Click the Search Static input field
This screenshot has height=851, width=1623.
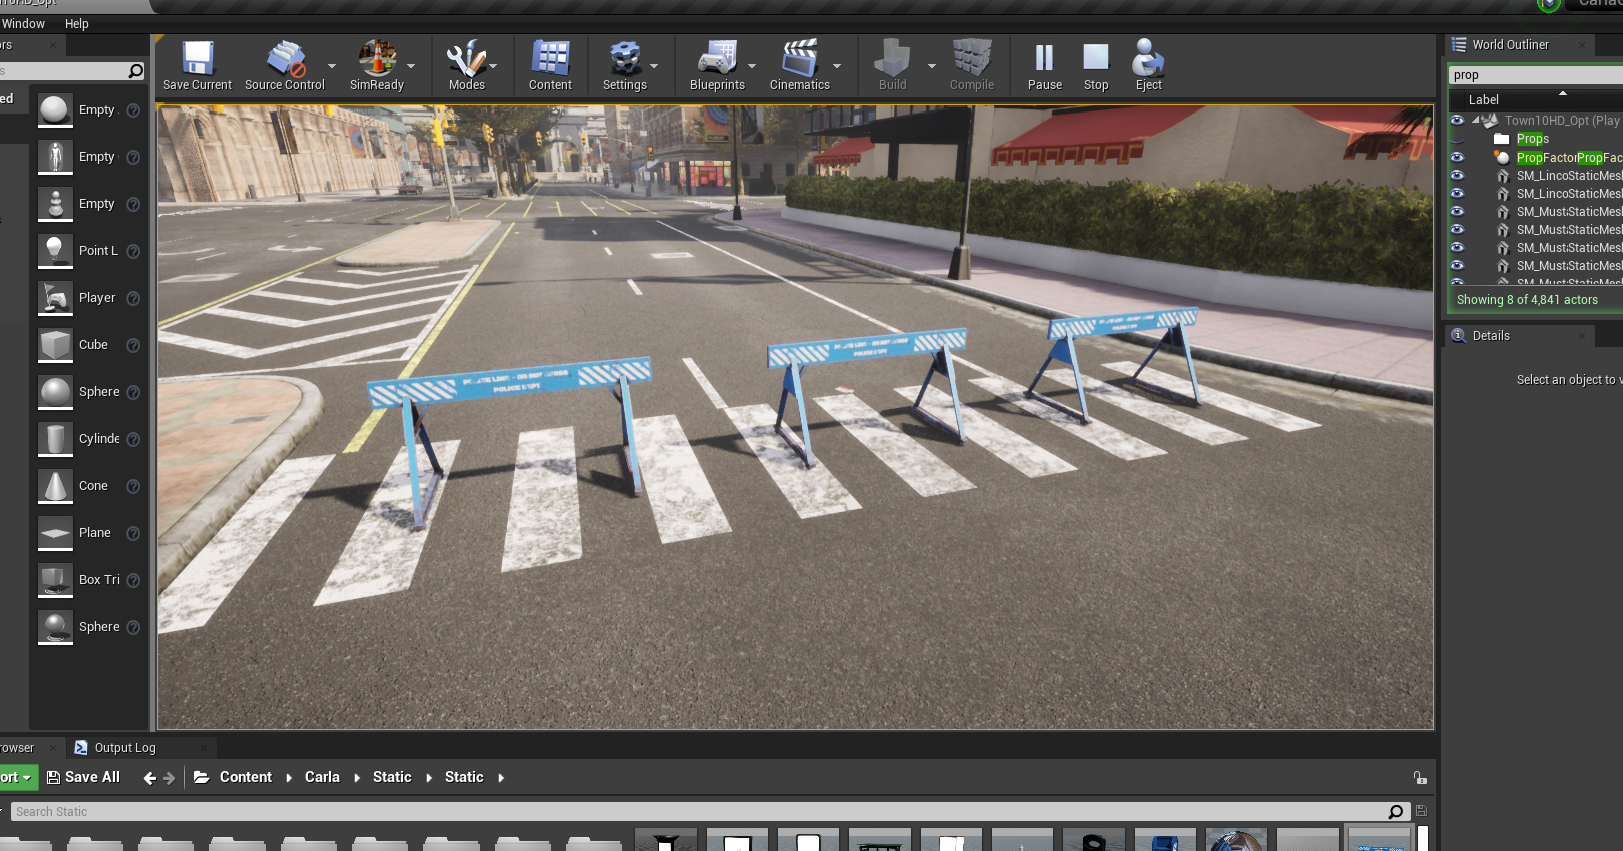[x=700, y=811]
